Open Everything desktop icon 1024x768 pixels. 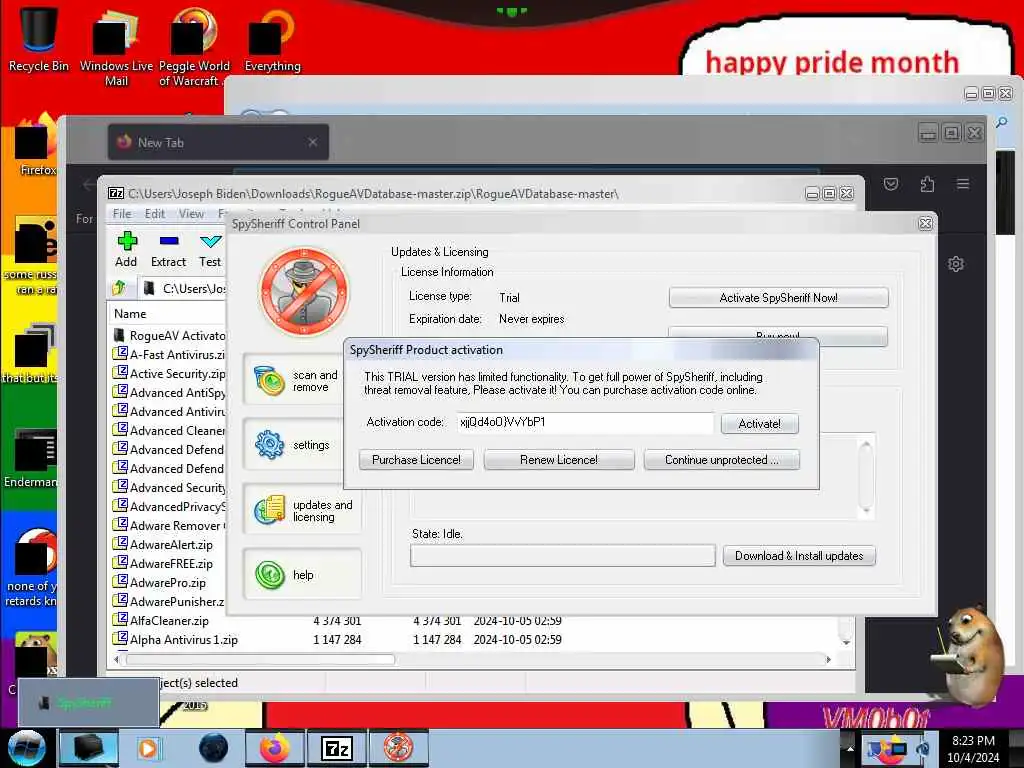click(x=272, y=40)
